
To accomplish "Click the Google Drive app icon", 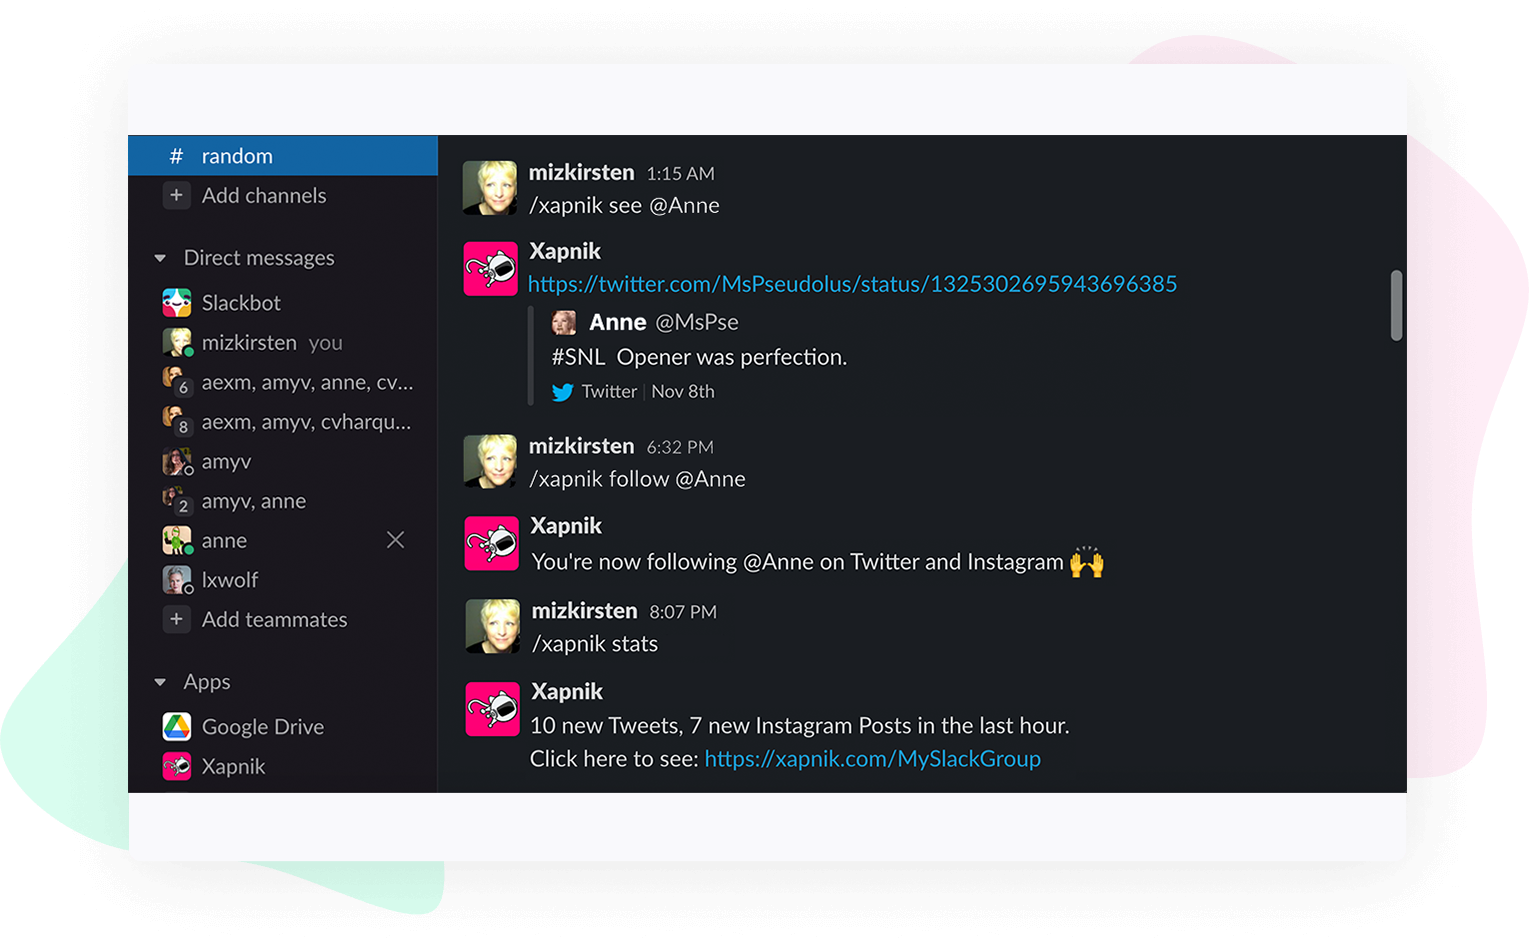I will pos(177,727).
